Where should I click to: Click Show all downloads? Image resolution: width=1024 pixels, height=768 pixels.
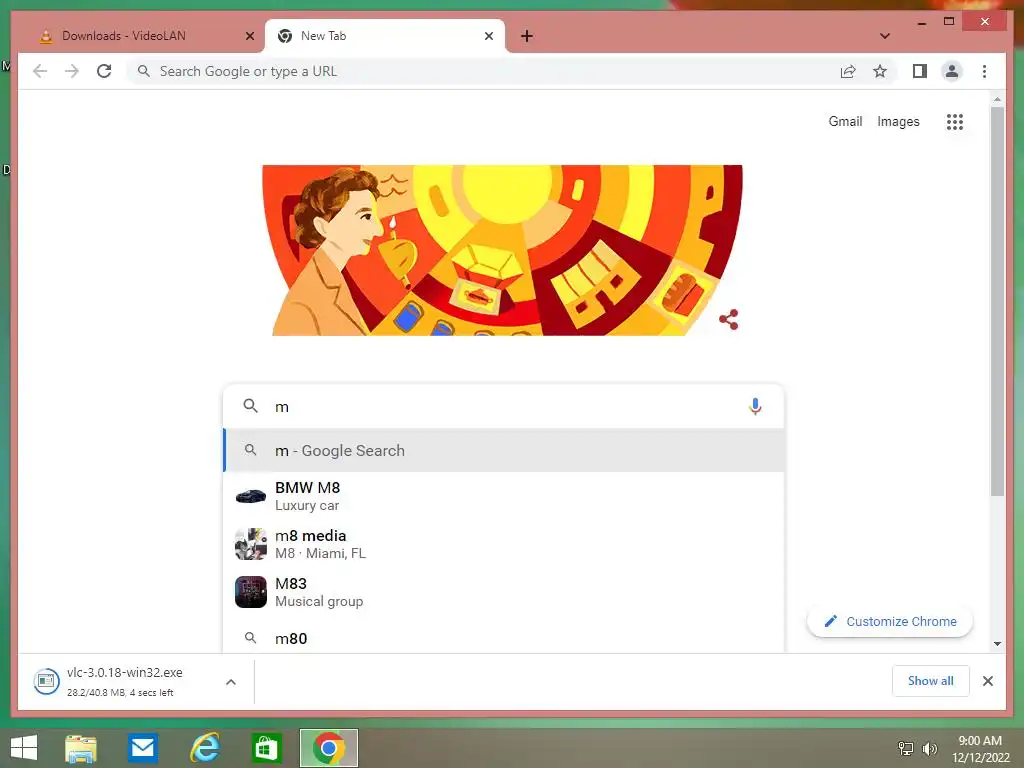pos(930,681)
